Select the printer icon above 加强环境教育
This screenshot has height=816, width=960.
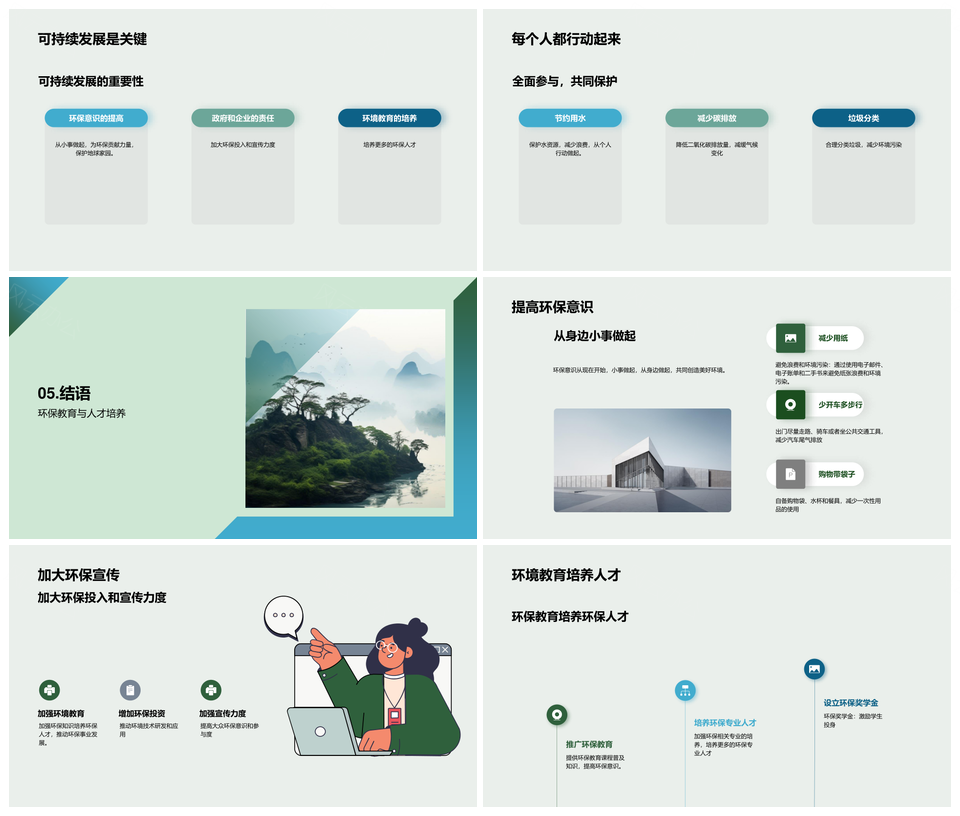pos(50,690)
